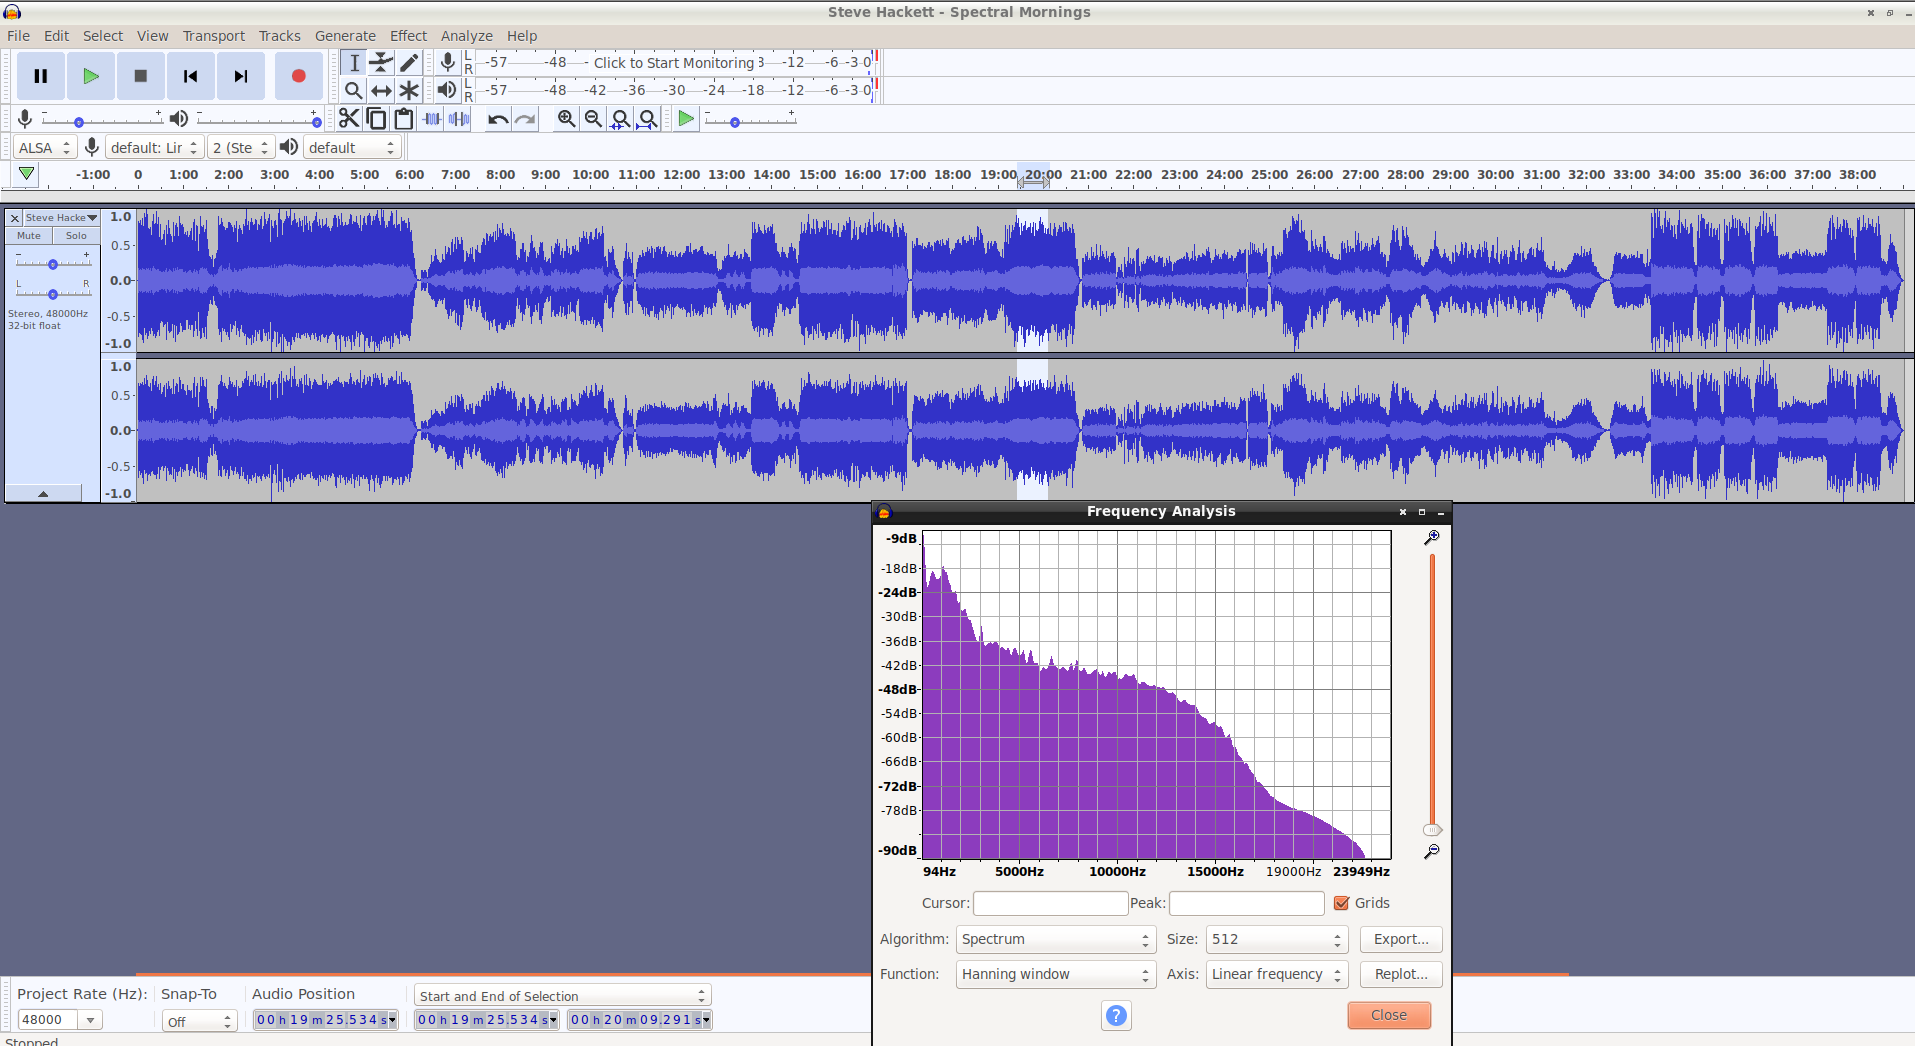Select the Envelope tool
Image resolution: width=1915 pixels, height=1046 pixels.
pos(381,62)
